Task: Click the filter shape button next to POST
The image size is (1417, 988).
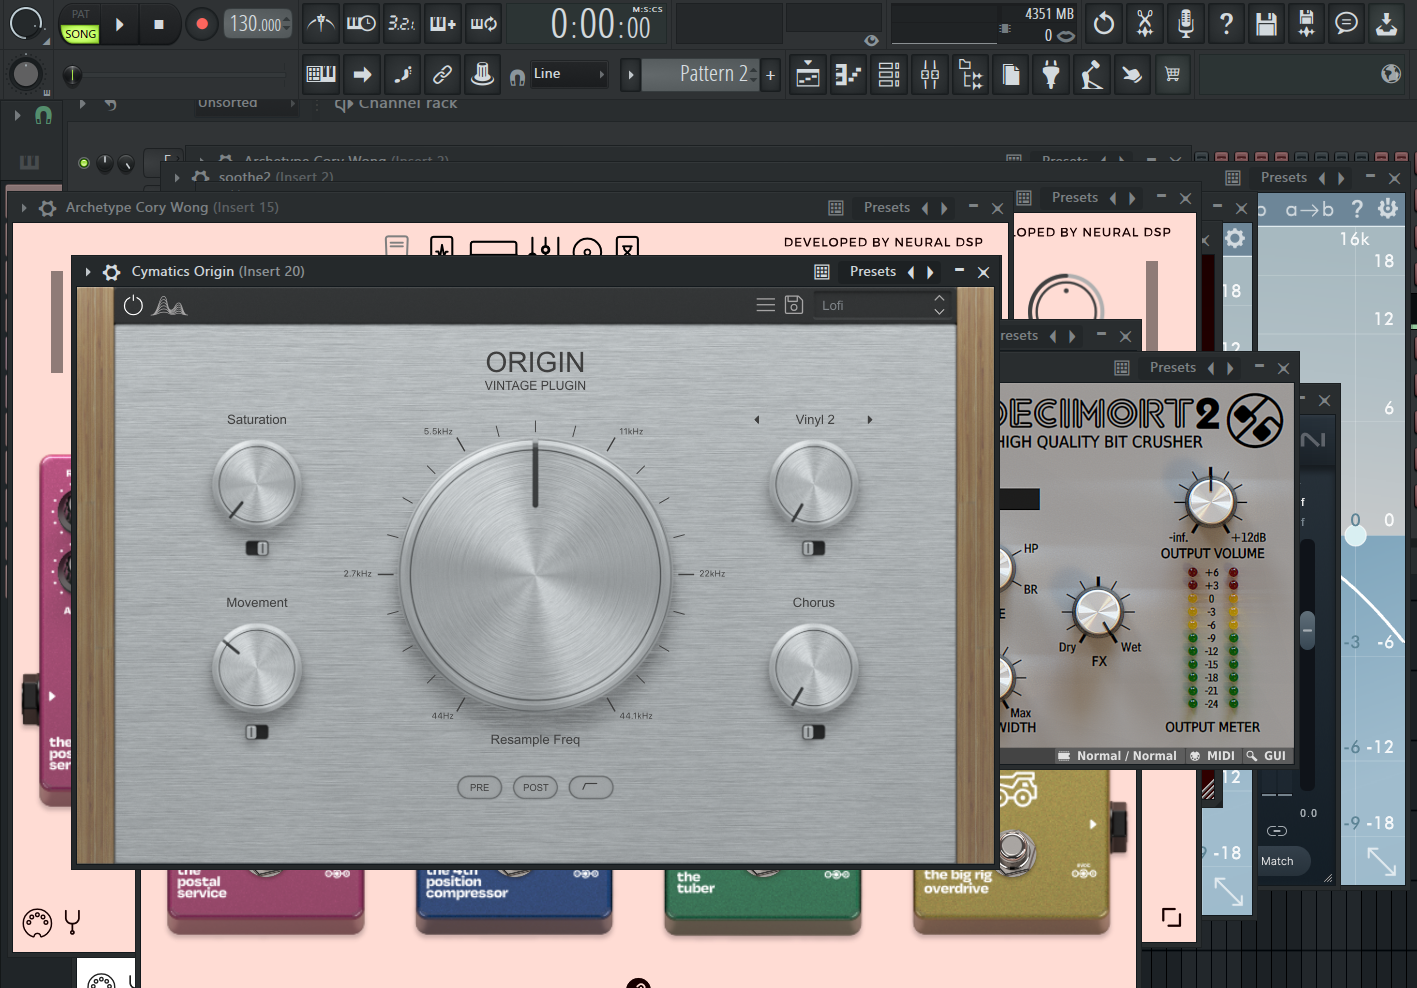Action: pyautogui.click(x=591, y=788)
